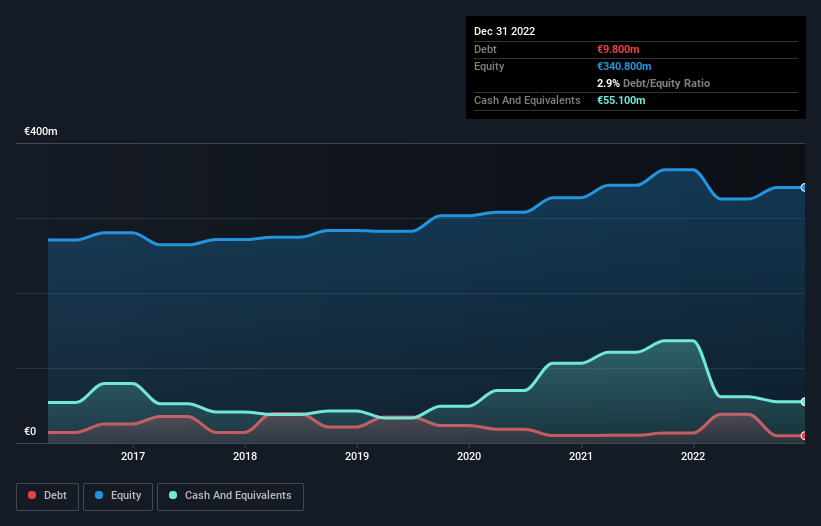Click the Equity label in tooltip
This screenshot has width=821, height=526.
[489, 66]
